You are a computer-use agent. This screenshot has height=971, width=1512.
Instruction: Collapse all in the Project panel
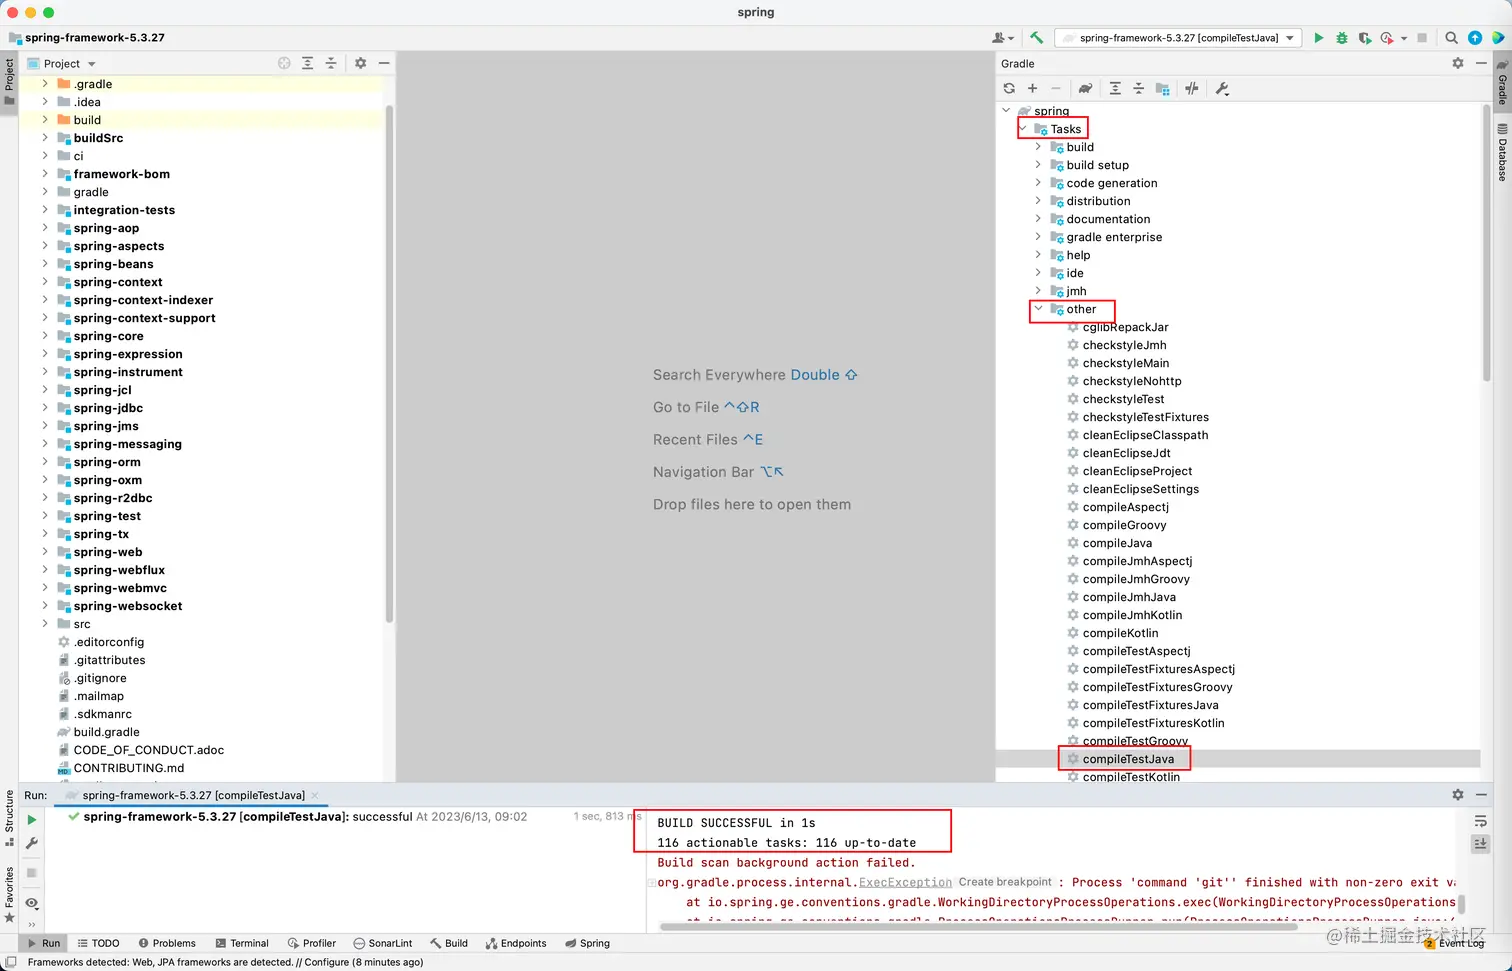pos(331,63)
